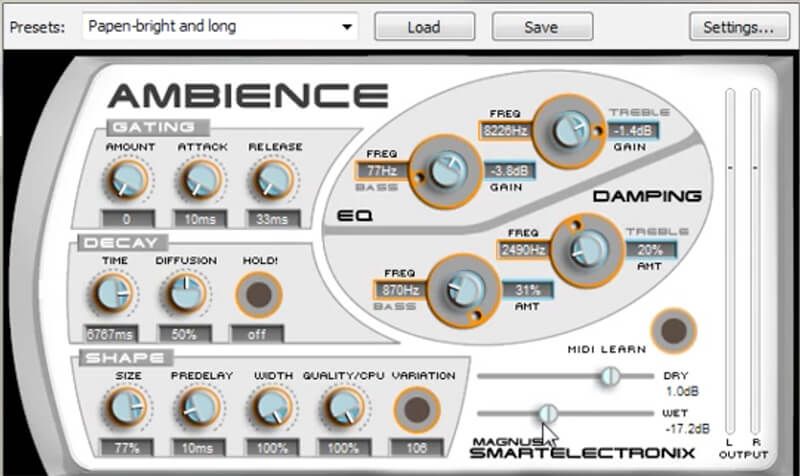Click the Quality/CPU value 100%

pyautogui.click(x=343, y=448)
